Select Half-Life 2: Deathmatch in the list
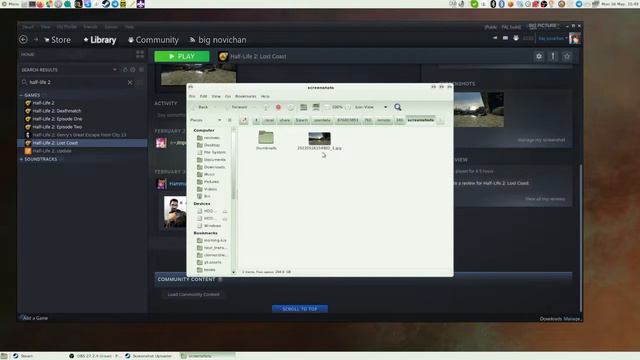Image resolution: width=640 pixels, height=360 pixels. 57,111
